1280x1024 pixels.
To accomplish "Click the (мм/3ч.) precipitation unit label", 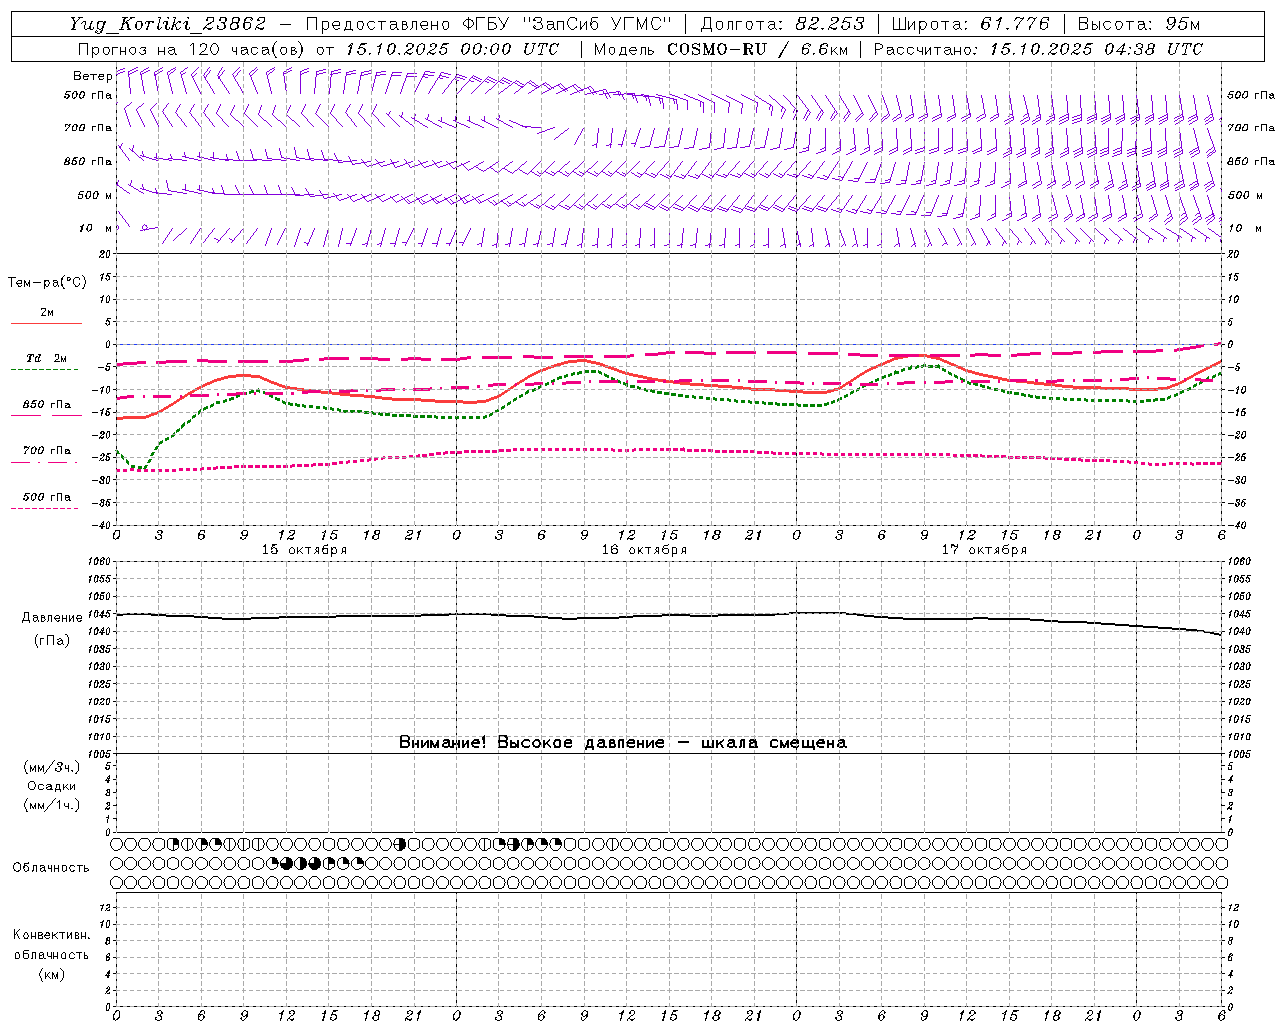I will pos(52,768).
